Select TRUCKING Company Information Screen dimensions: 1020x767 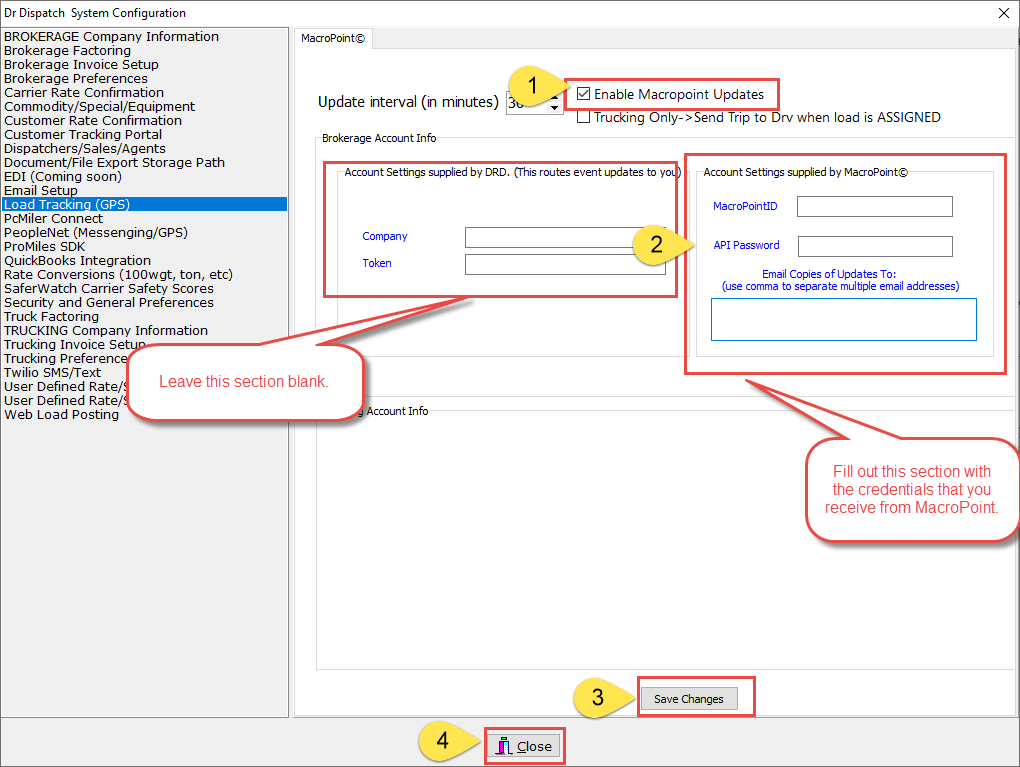[106, 330]
